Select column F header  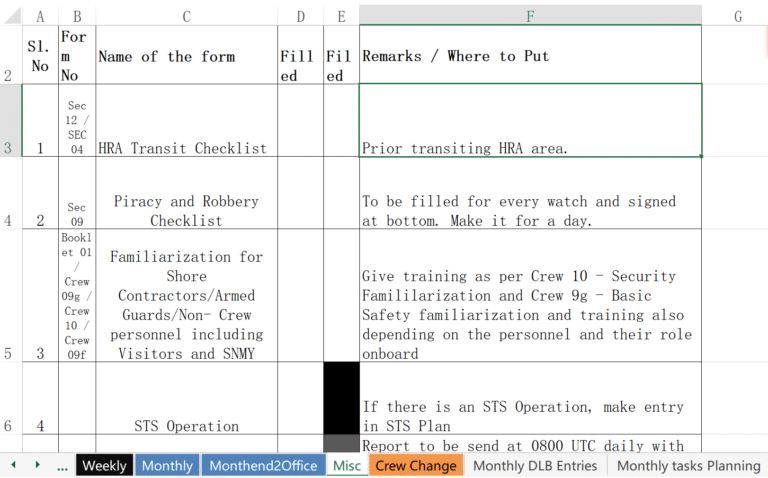coord(530,16)
